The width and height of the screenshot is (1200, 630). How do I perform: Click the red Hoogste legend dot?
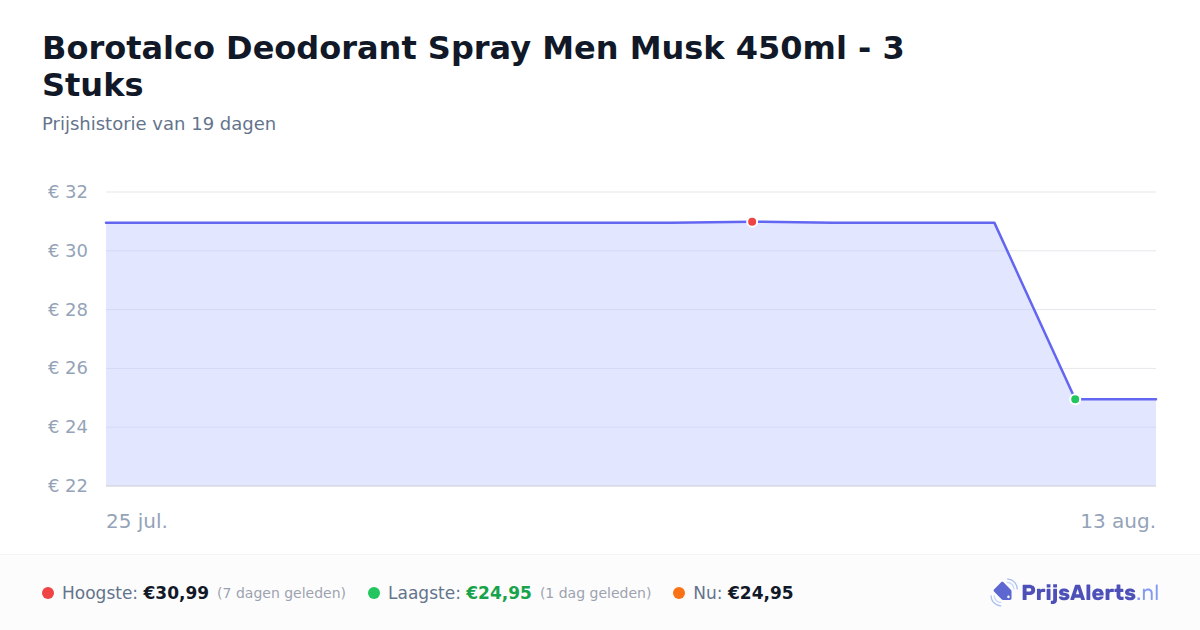coord(48,593)
